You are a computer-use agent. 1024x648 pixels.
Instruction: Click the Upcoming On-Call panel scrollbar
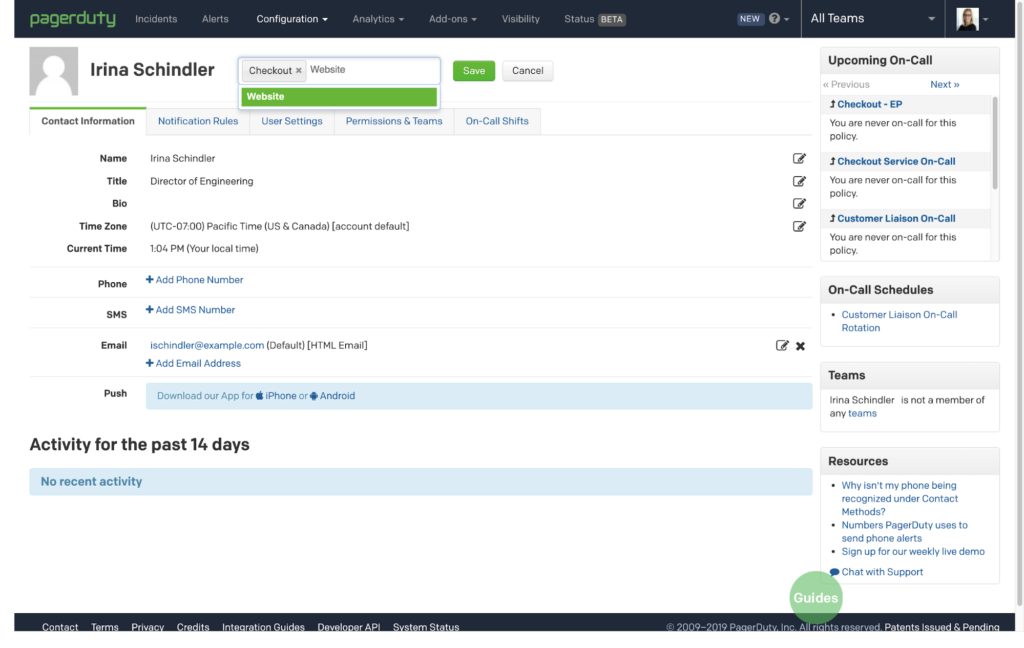point(995,142)
